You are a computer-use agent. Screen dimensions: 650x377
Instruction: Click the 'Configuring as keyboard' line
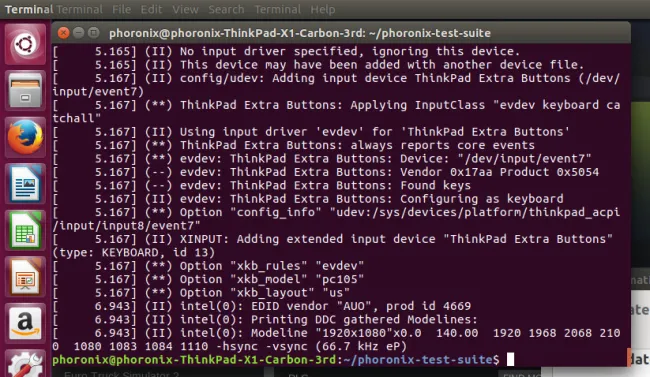[x=308, y=199]
